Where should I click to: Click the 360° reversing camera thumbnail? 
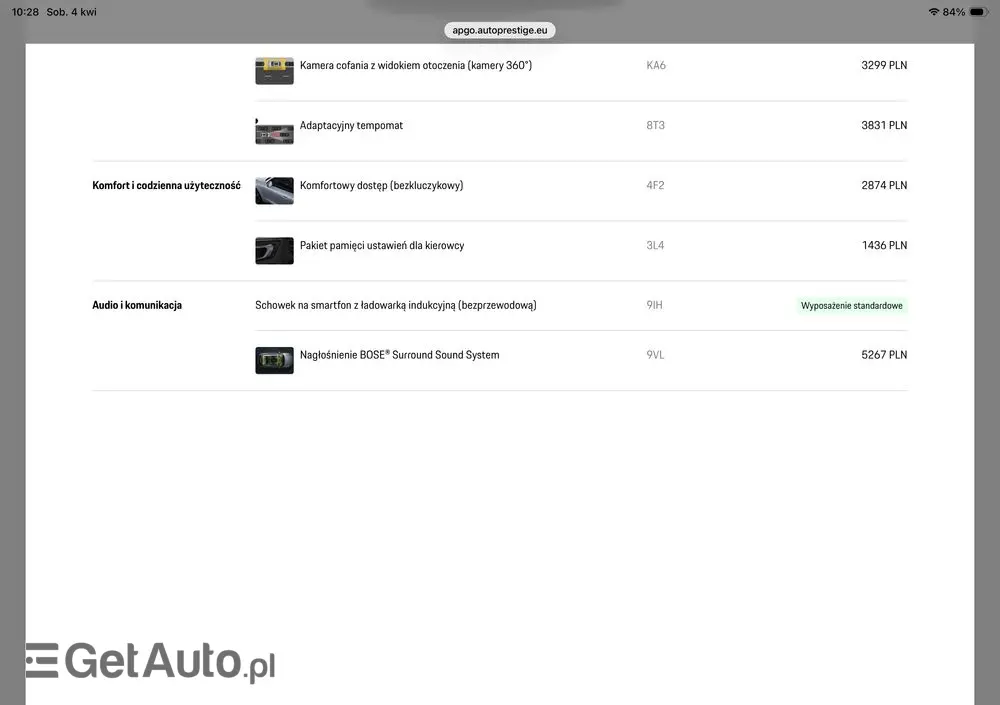pyautogui.click(x=274, y=70)
